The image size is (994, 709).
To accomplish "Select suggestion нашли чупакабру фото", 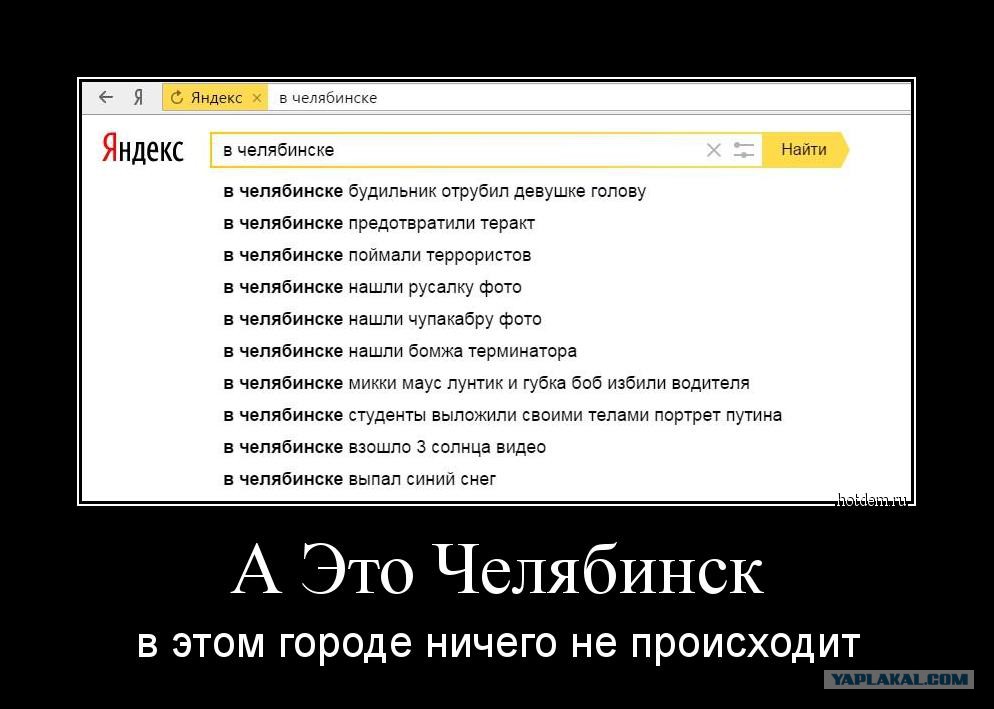I will [x=382, y=319].
